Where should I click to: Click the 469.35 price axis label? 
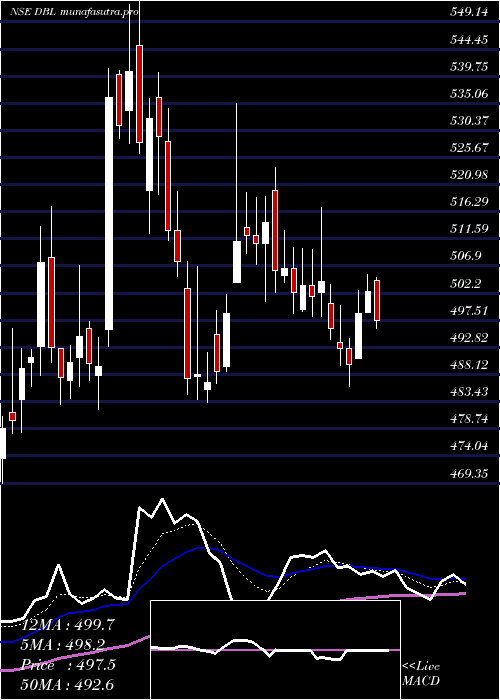pyautogui.click(x=469, y=473)
